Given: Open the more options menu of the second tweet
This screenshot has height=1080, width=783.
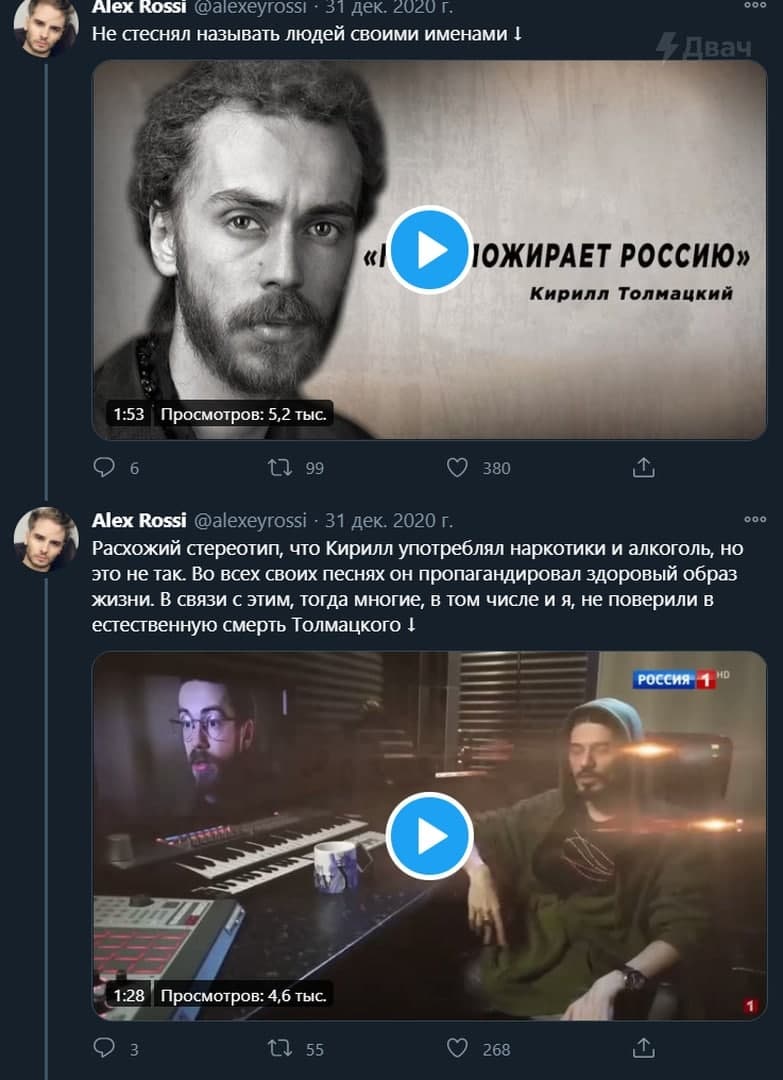Looking at the screenshot, I should [x=755, y=519].
